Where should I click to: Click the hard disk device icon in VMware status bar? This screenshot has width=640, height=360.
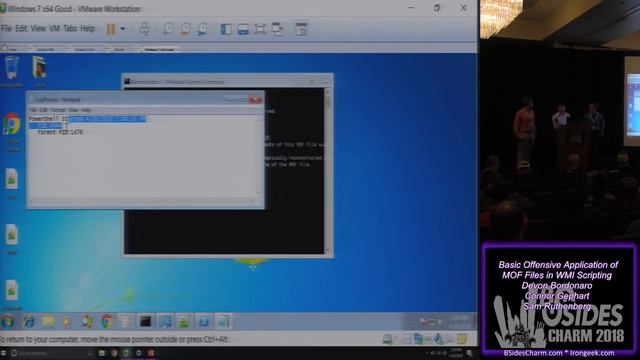click(387, 339)
